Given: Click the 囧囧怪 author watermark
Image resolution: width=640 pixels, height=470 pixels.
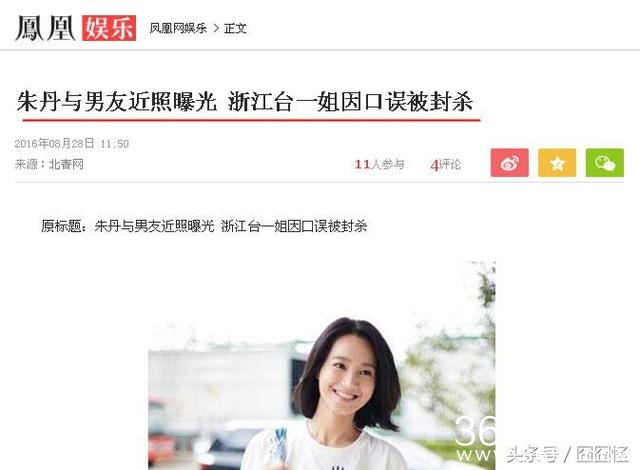Looking at the screenshot, I should (x=602, y=454).
